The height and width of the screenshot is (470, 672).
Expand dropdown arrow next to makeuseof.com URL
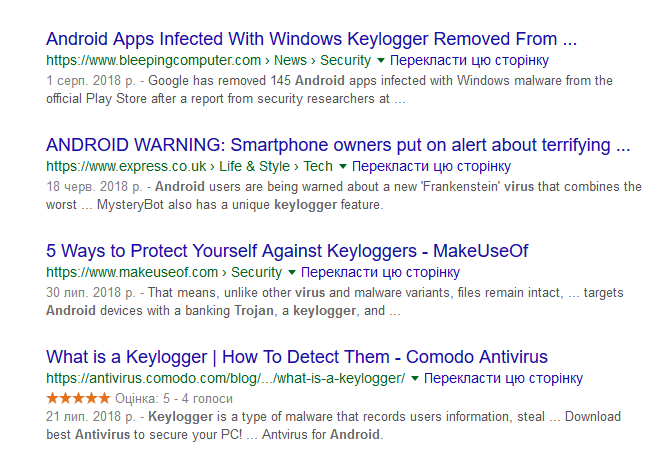pyautogui.click(x=291, y=272)
